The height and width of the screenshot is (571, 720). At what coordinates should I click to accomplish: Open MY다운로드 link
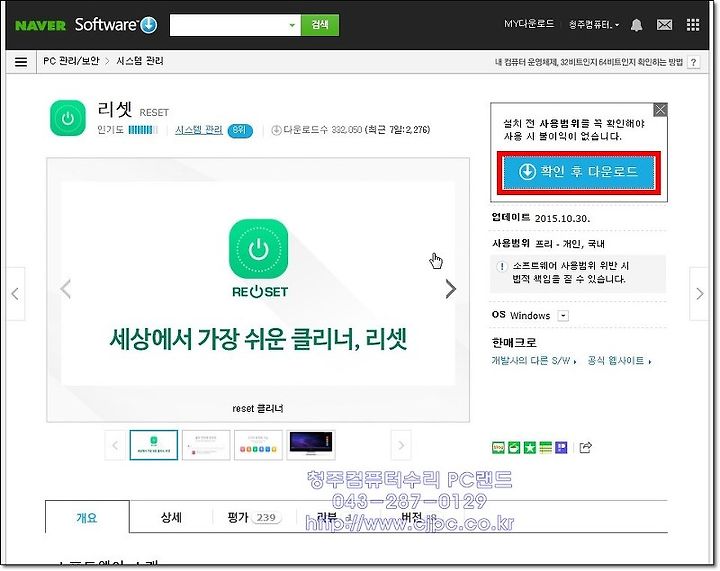529,24
